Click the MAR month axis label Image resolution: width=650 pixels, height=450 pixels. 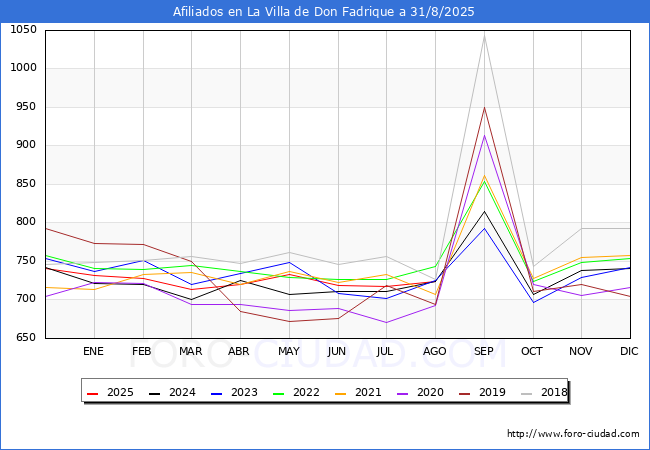click(191, 351)
